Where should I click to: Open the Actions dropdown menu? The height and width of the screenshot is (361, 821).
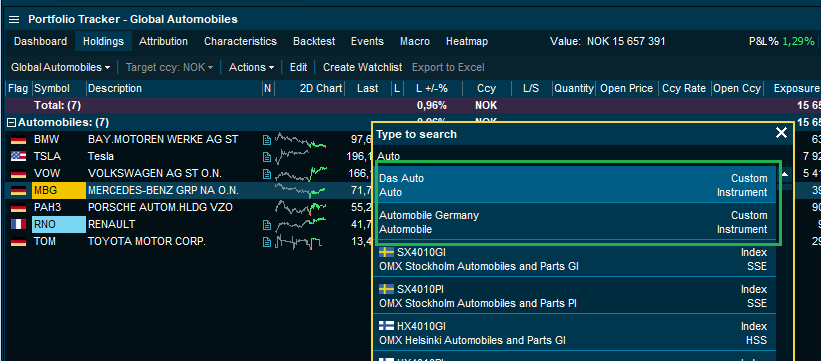click(251, 67)
